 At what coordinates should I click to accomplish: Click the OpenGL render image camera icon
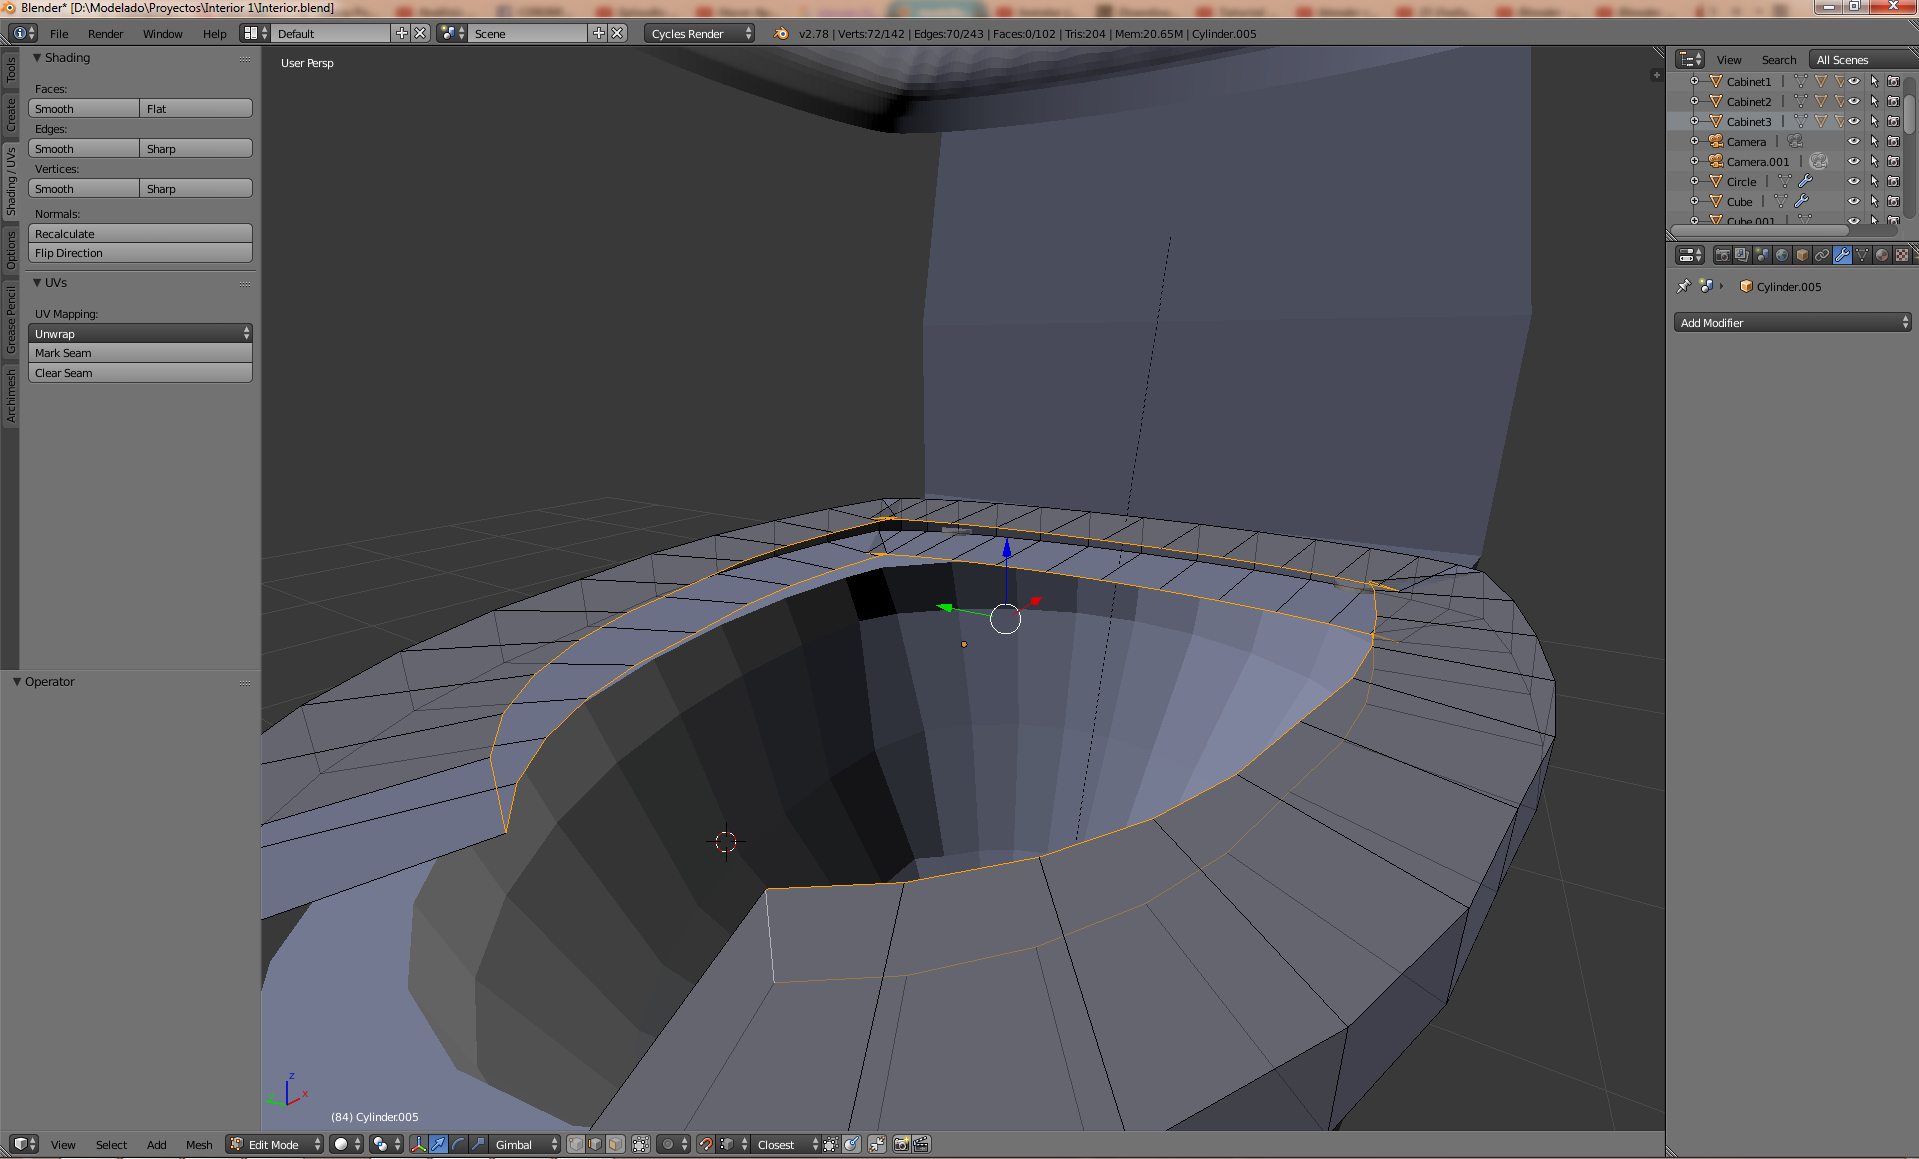pyautogui.click(x=901, y=1144)
